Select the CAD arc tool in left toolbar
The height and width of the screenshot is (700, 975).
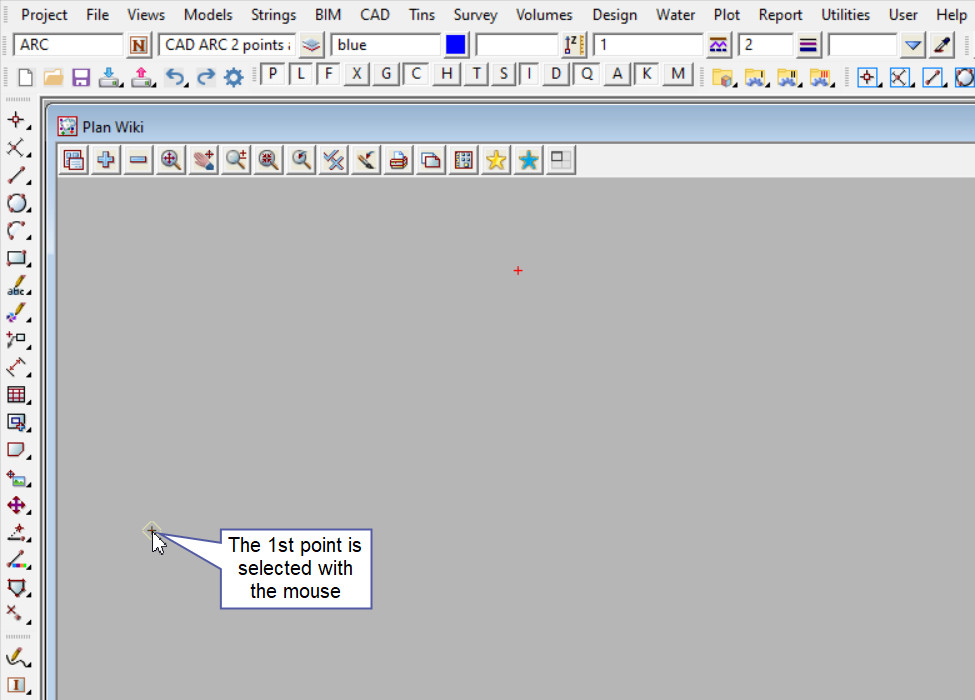click(x=16, y=231)
